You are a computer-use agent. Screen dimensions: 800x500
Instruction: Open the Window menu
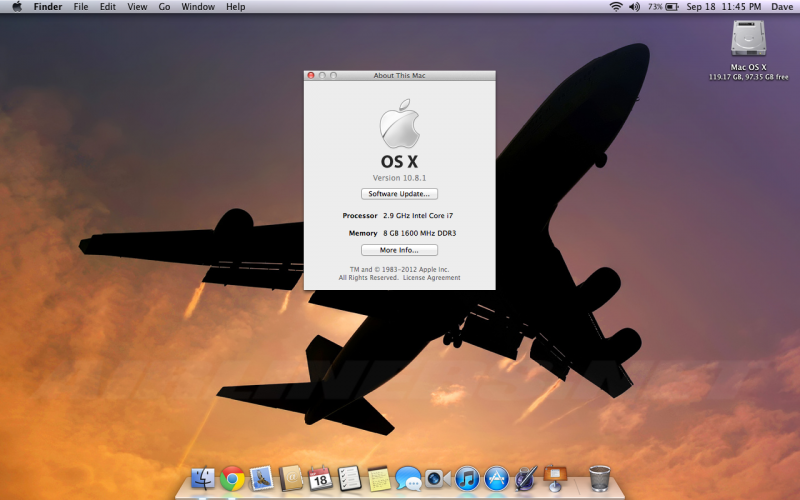pyautogui.click(x=198, y=7)
